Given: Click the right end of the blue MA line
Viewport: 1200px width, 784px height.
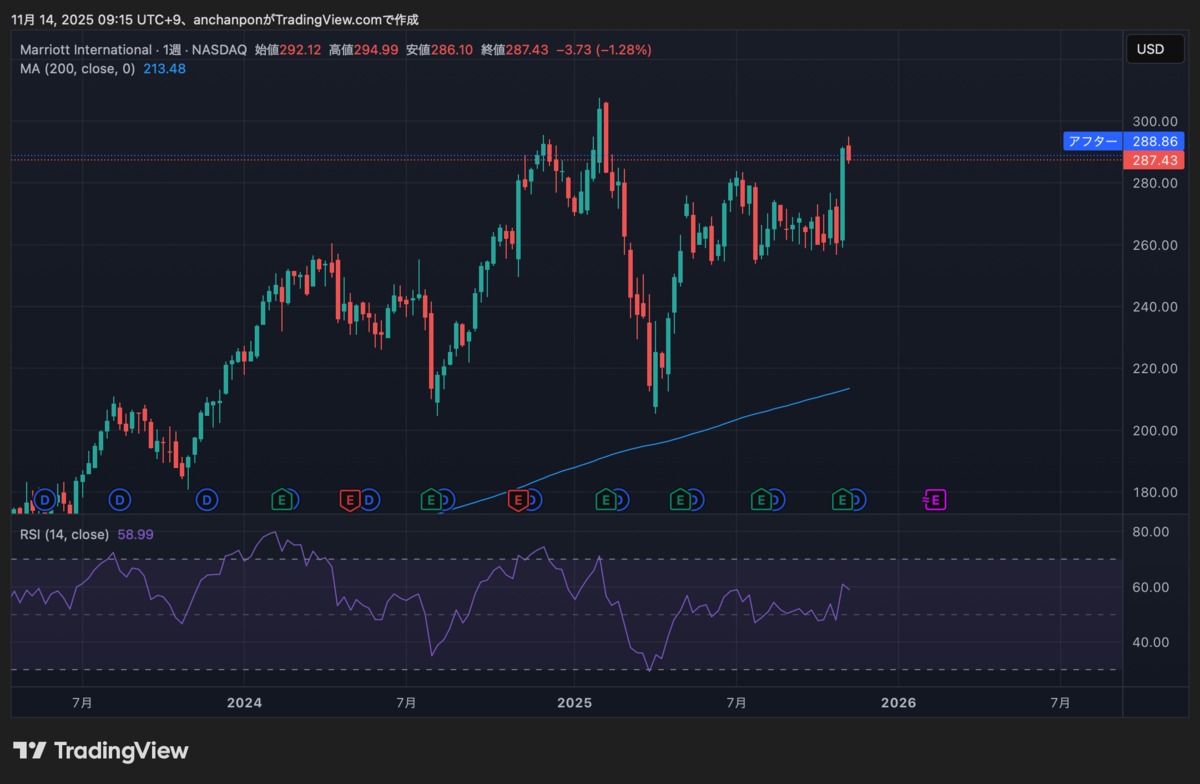Looking at the screenshot, I should point(849,388).
